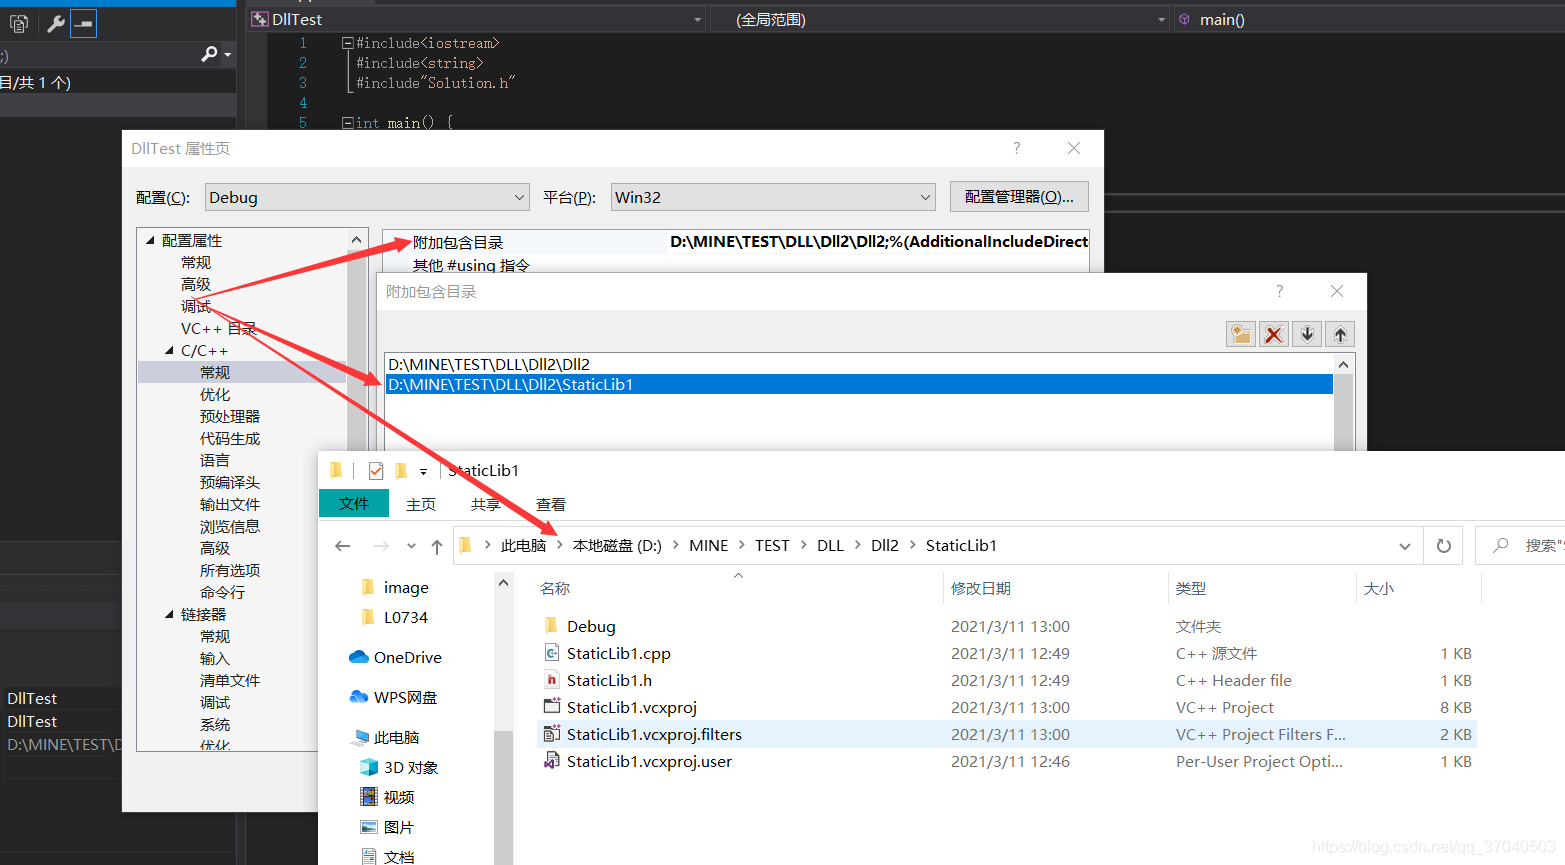Click the properties checkmark icon in Explorer title bar
Screen dimensions: 1565x865
tap(376, 471)
